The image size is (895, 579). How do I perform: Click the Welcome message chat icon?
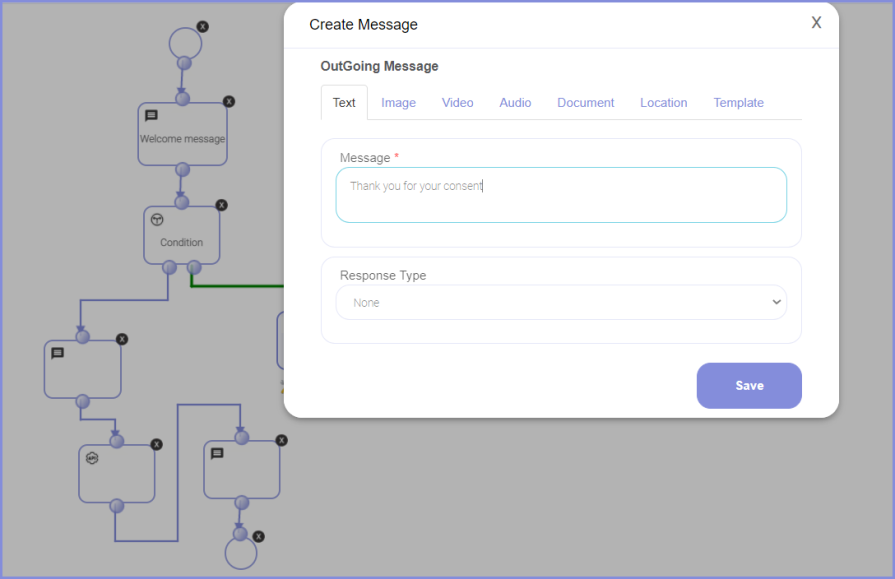[151, 115]
